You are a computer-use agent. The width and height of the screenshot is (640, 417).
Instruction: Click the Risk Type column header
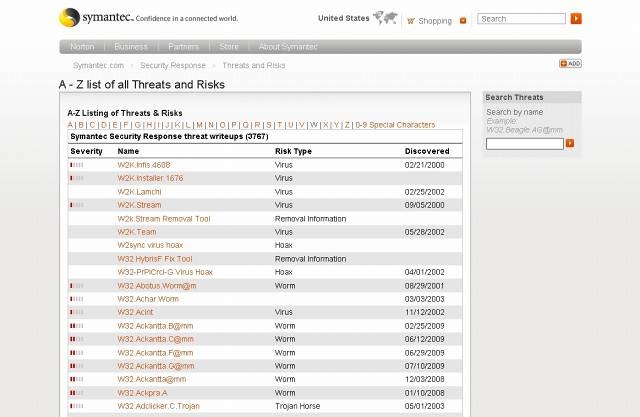pos(293,151)
